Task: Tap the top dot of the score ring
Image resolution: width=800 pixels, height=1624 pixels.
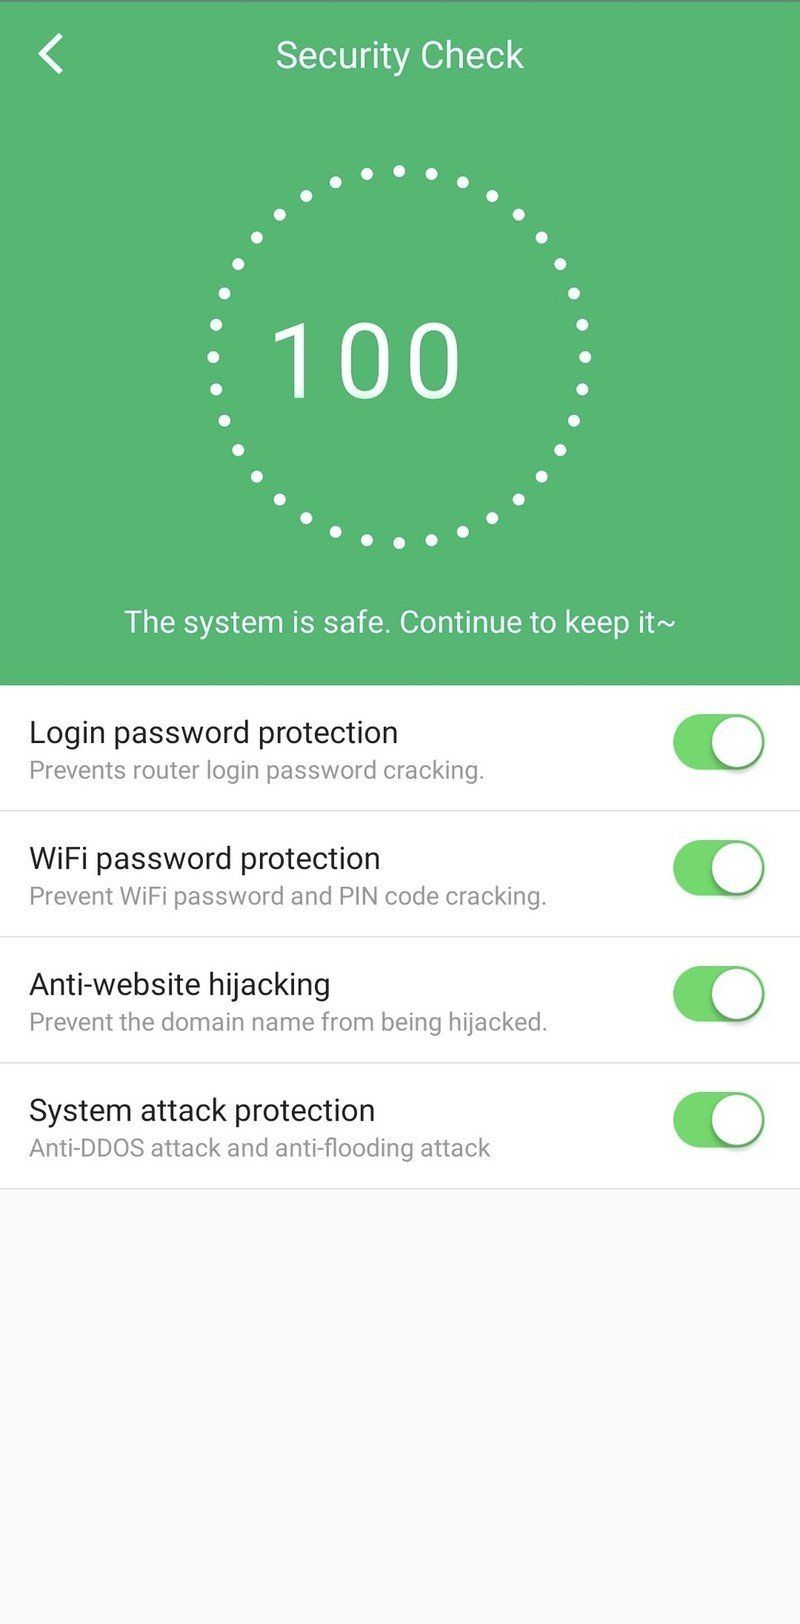Action: pos(399,171)
